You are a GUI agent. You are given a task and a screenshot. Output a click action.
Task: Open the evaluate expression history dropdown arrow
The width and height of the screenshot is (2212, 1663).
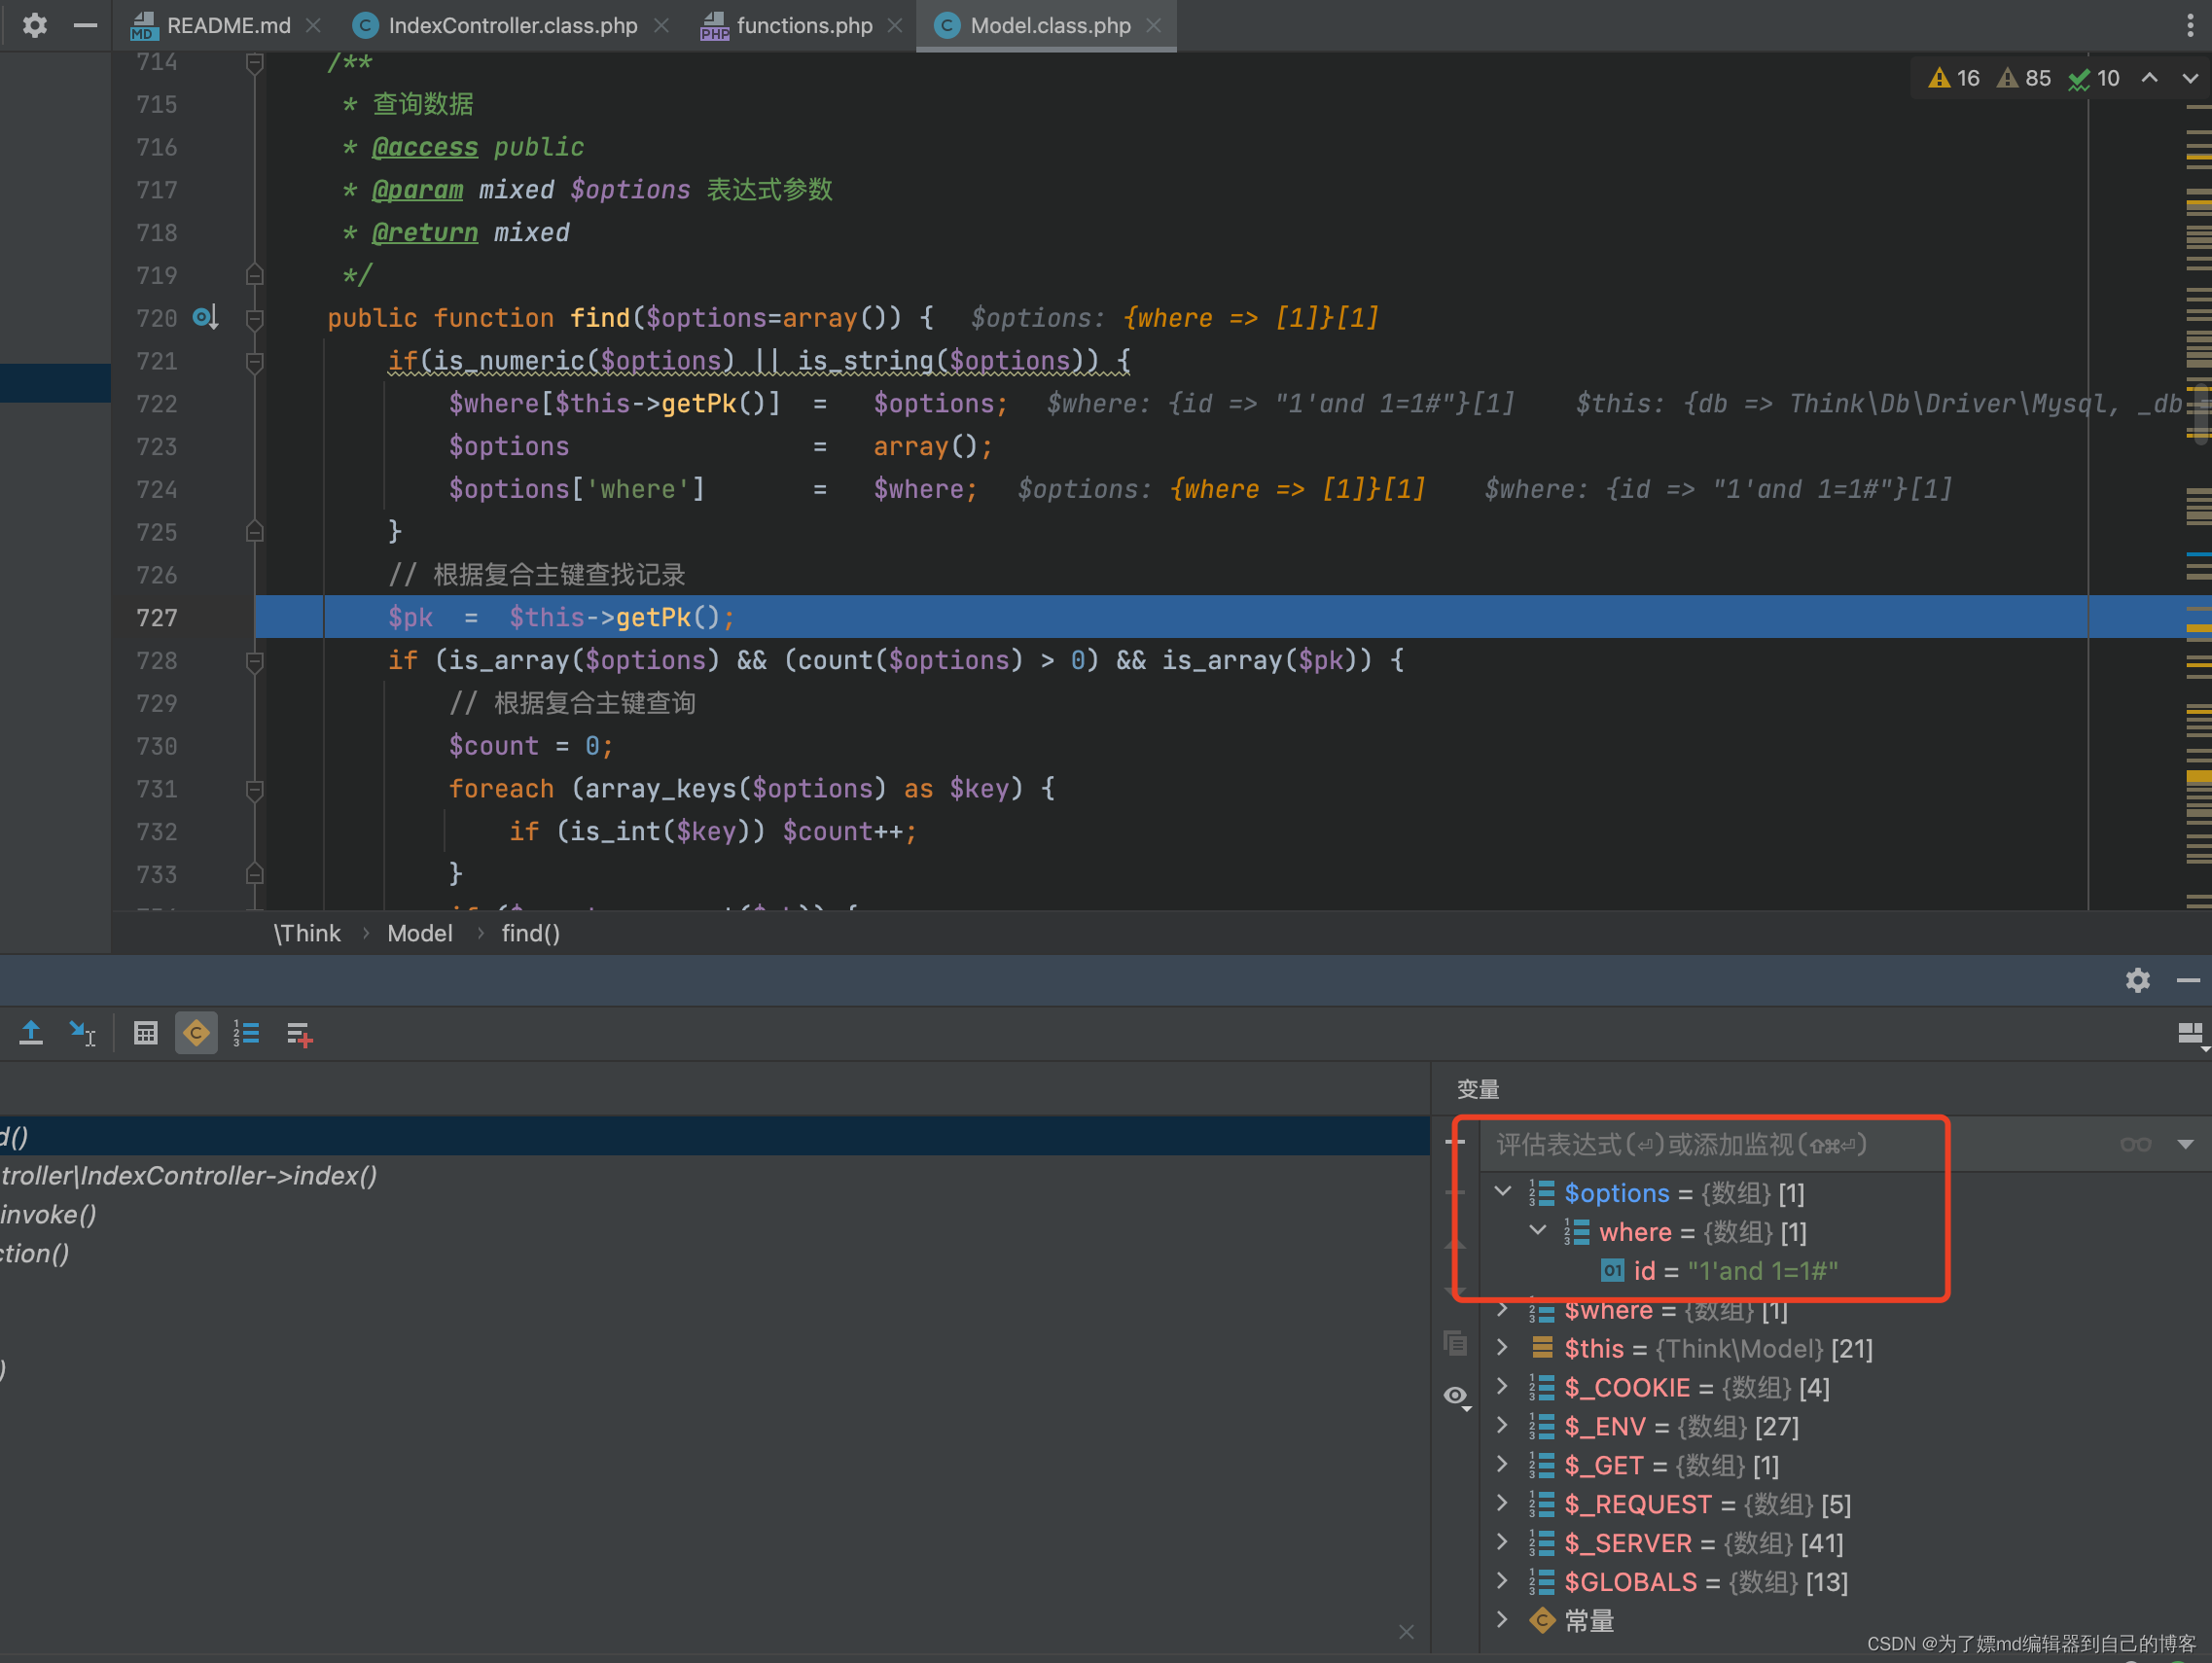coord(2185,1144)
